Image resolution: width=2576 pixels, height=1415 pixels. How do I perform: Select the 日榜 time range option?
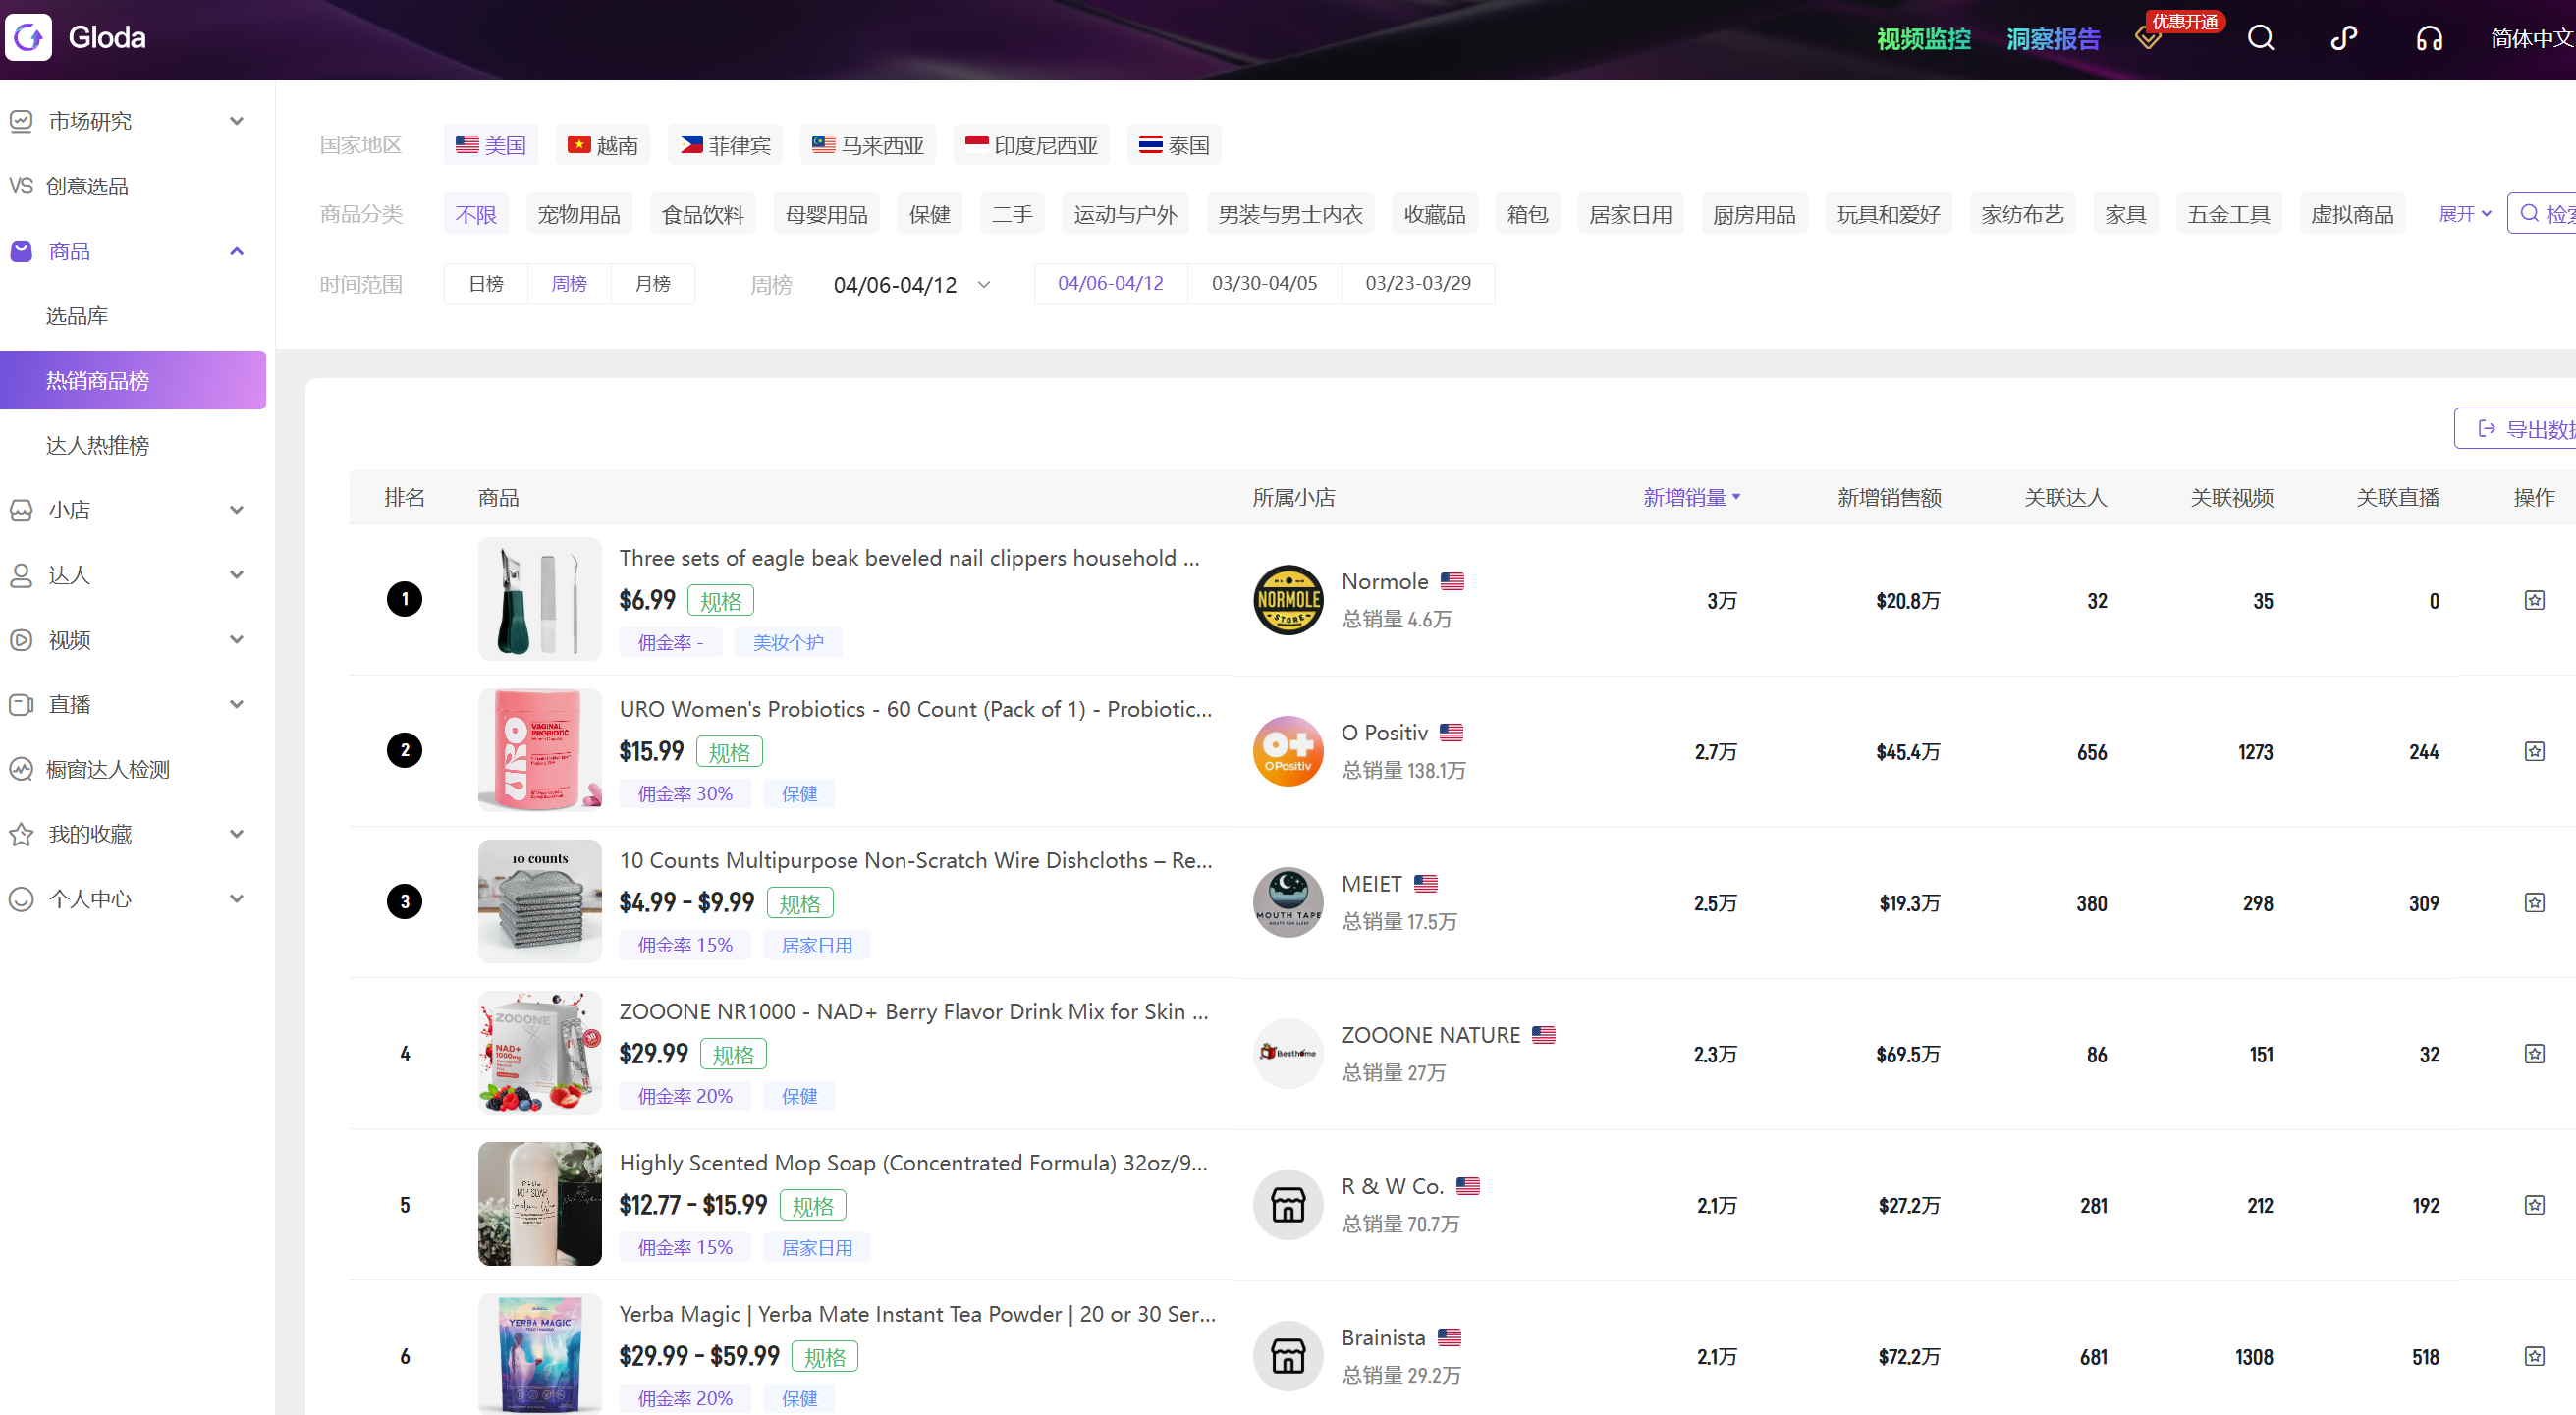click(x=486, y=284)
